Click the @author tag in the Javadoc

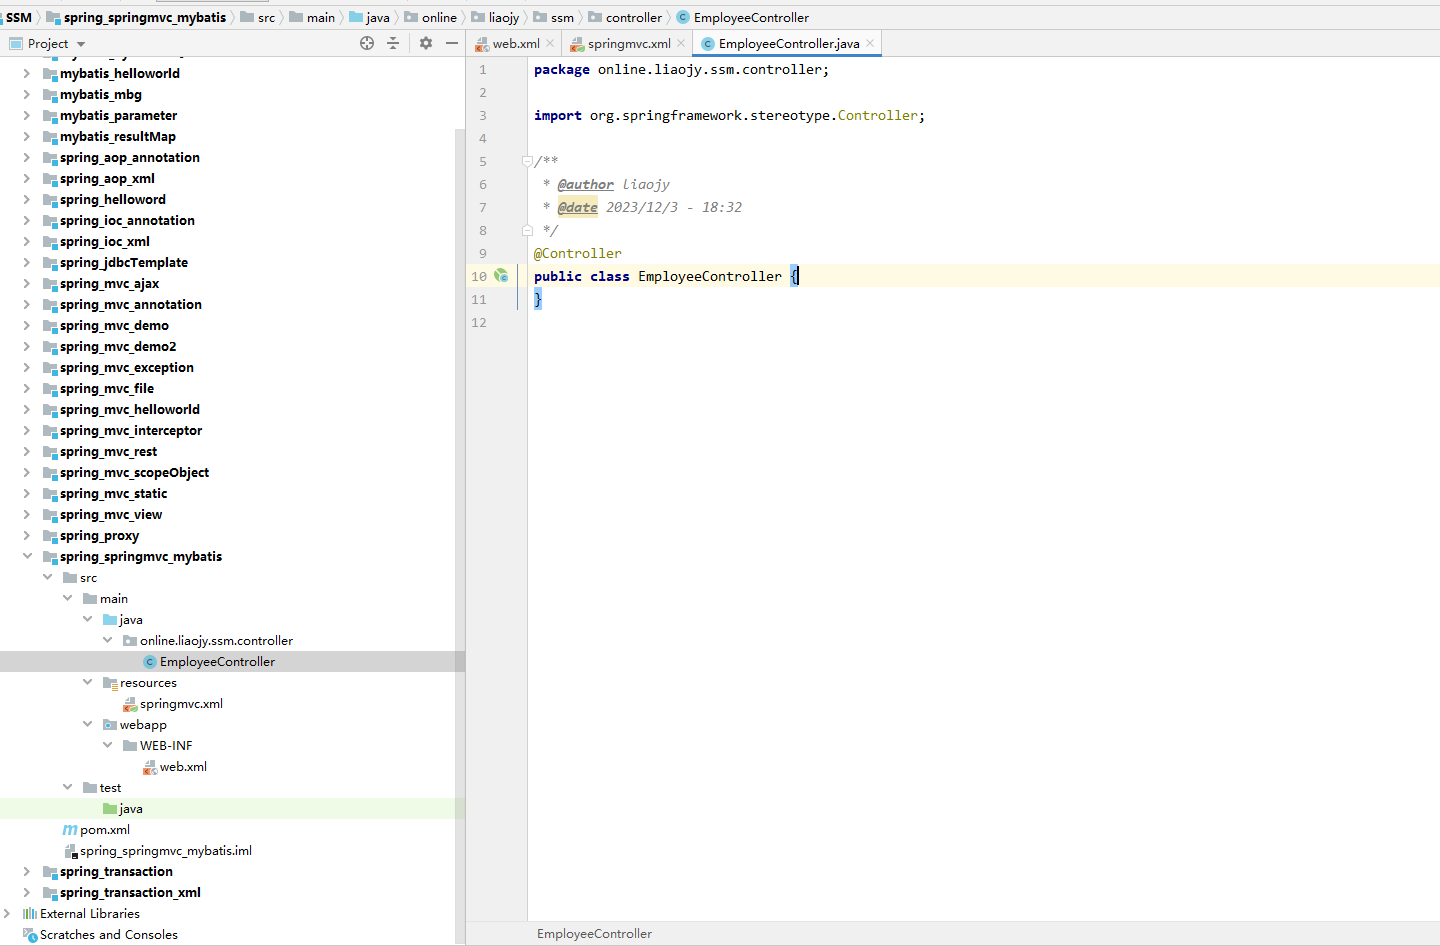(586, 184)
